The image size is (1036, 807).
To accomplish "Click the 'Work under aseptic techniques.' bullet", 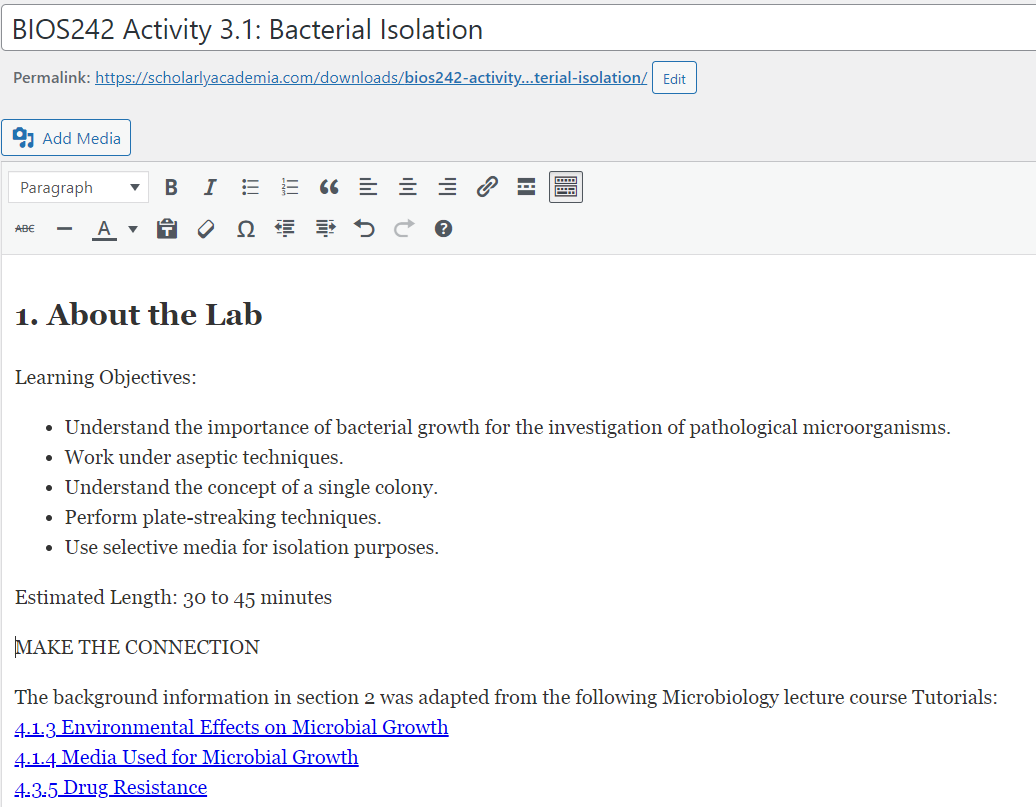I will (x=204, y=457).
